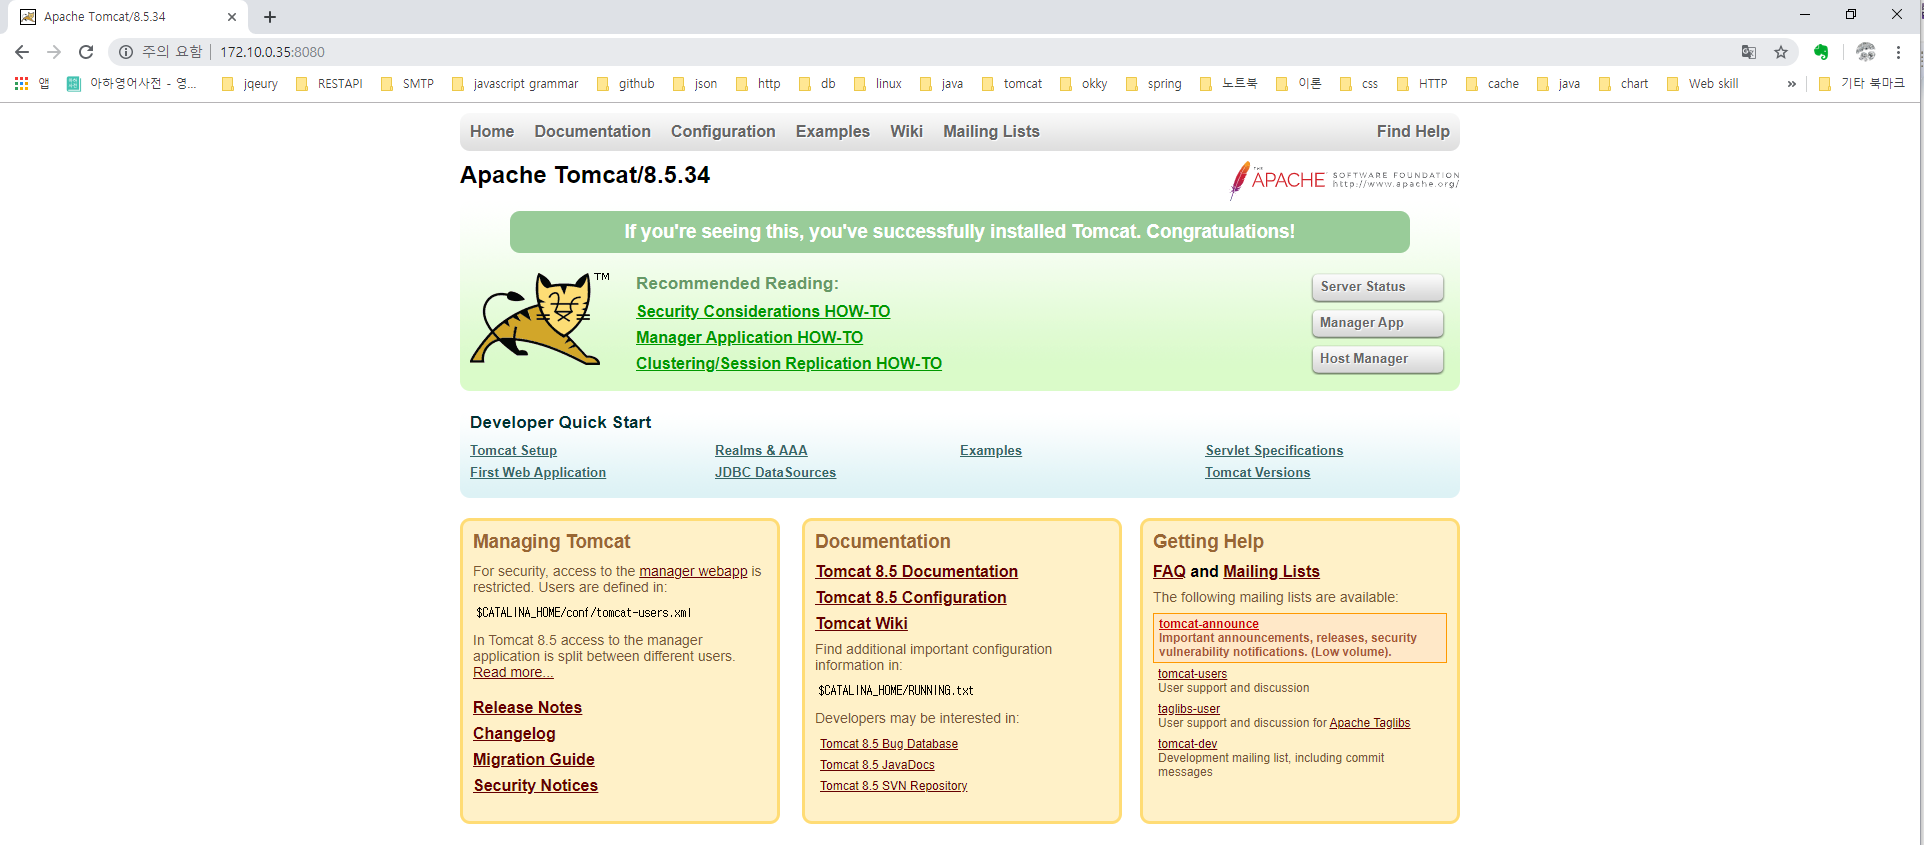Open the Servlet Specifications link
The image size is (1924, 845).
pos(1274,451)
